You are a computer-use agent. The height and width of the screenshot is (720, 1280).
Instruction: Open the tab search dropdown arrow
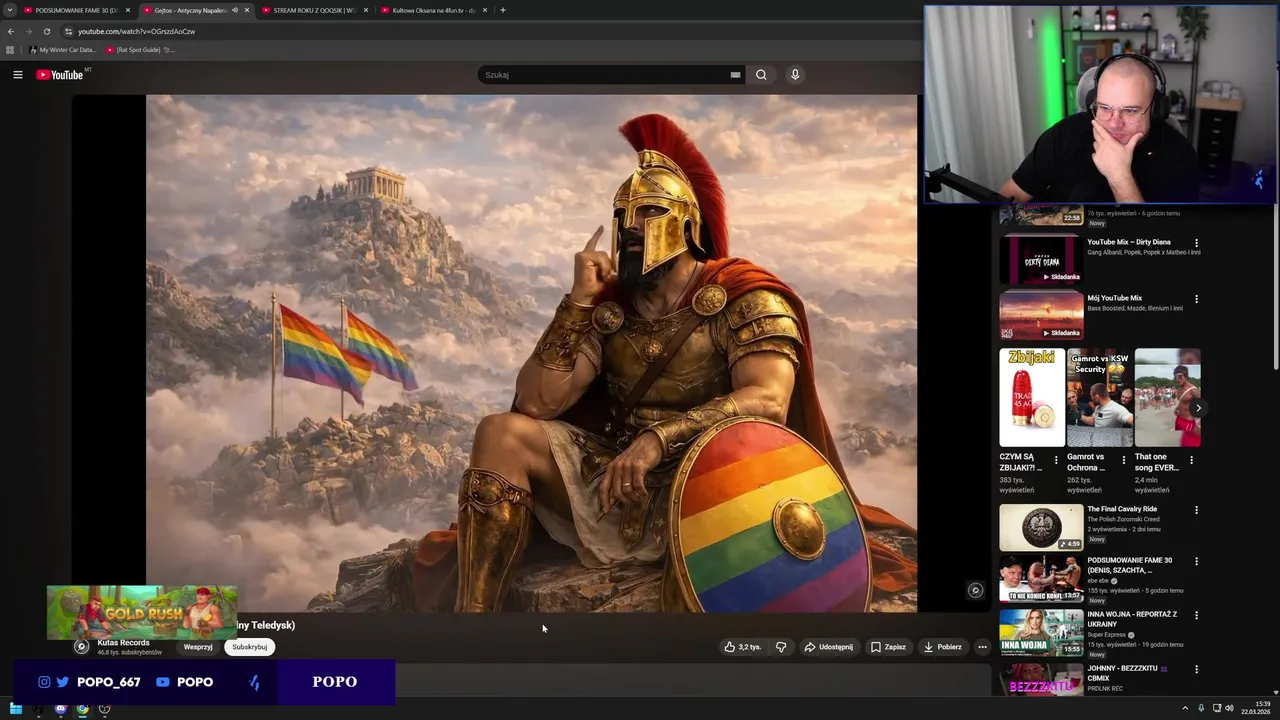[9, 10]
